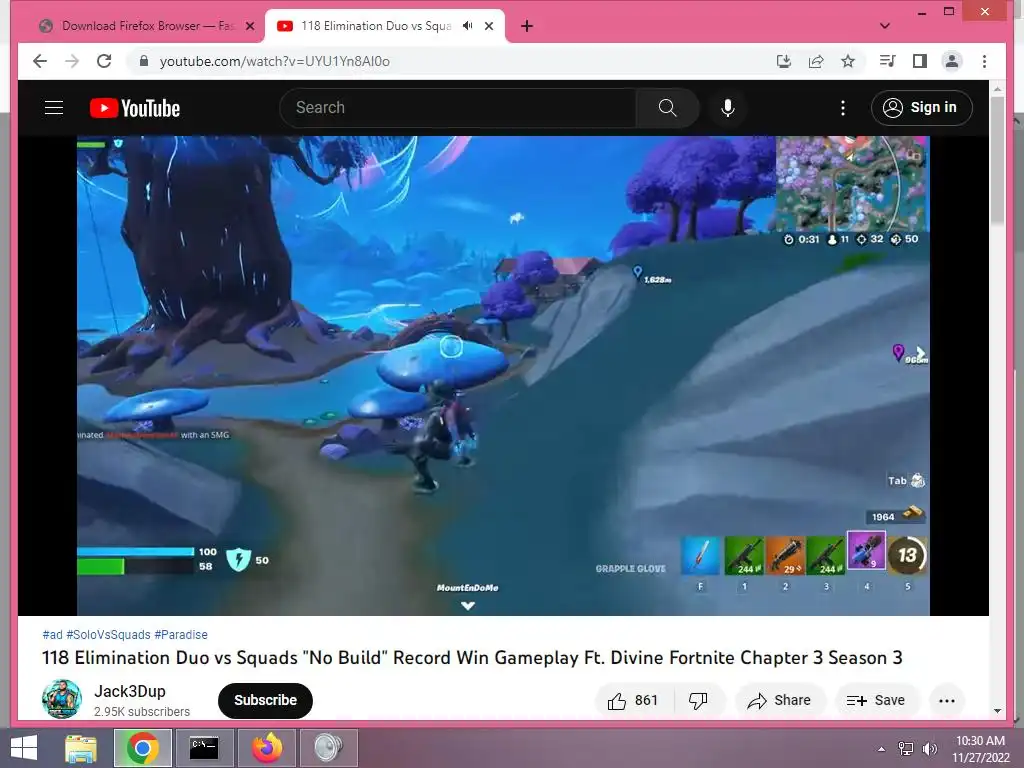Open more actions ellipsis under video

[947, 701]
